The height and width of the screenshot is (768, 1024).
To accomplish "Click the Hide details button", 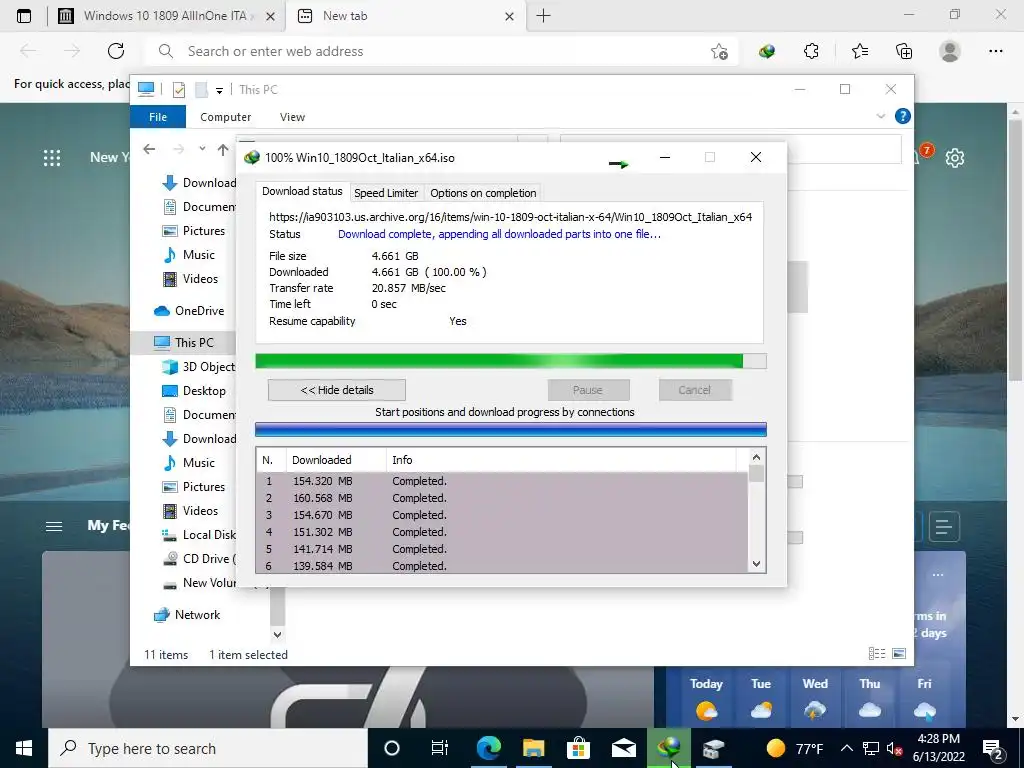I will [x=336, y=390].
